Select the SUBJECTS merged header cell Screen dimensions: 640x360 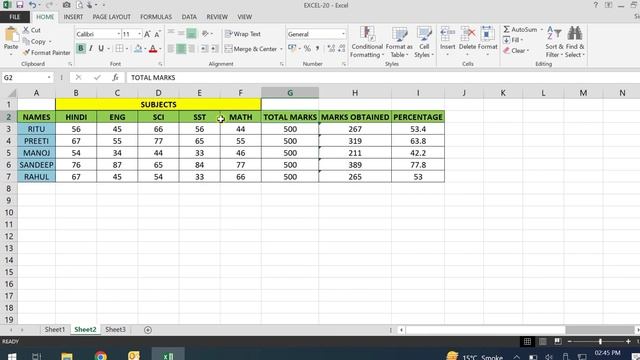point(158,104)
